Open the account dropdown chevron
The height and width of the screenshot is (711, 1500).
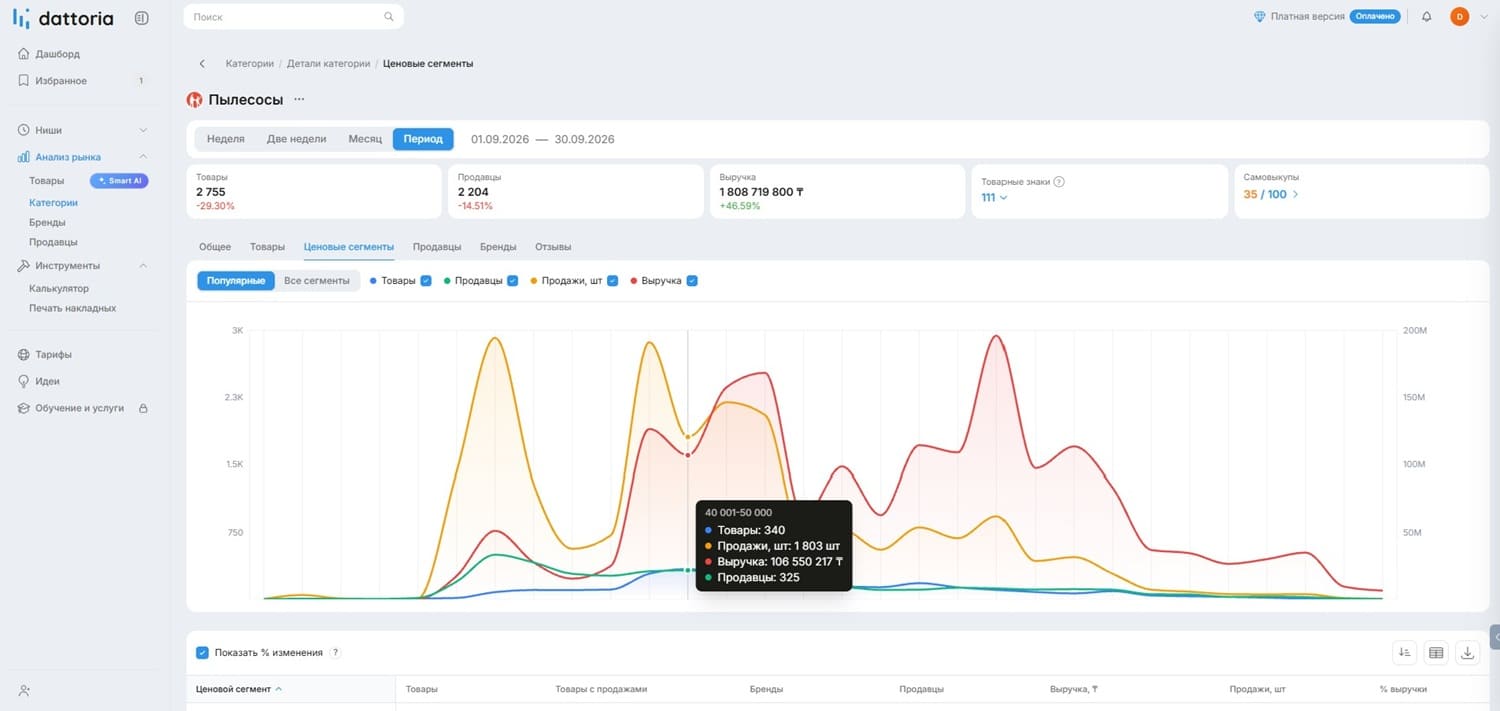coord(1484,17)
